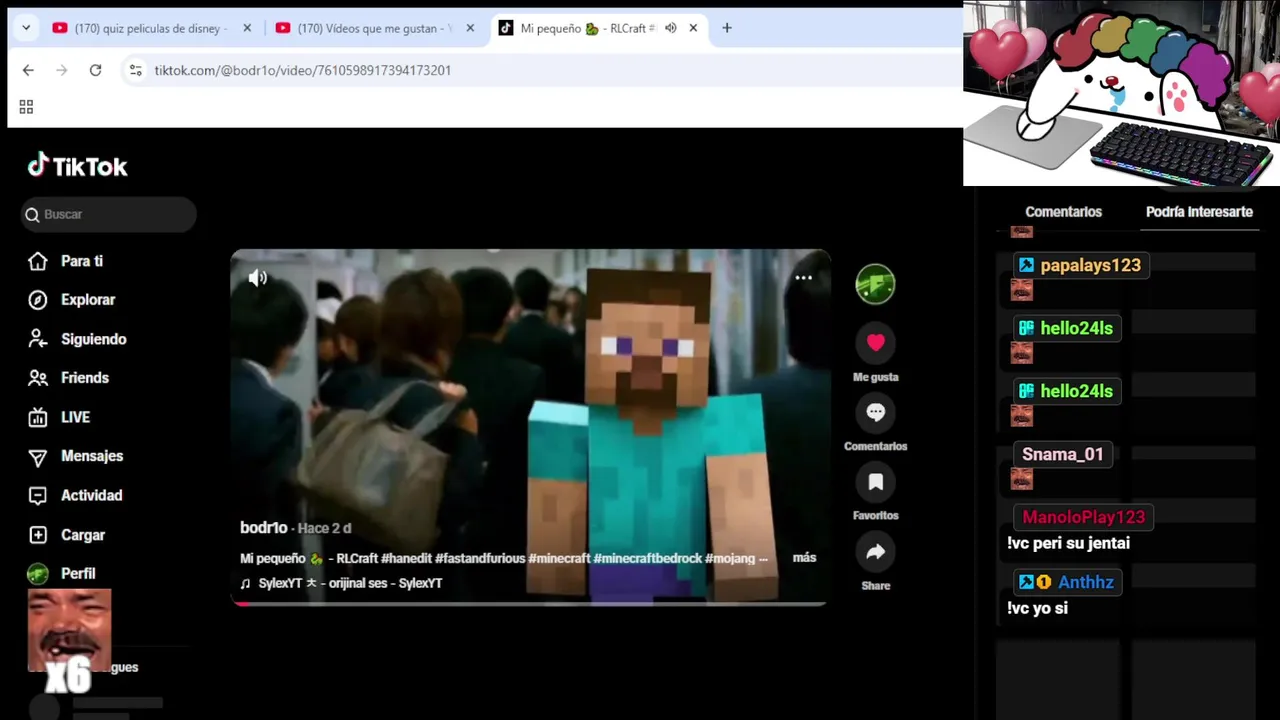This screenshot has height=720, width=1280.
Task: Switch to the Podría interesarte tab
Action: [1199, 212]
